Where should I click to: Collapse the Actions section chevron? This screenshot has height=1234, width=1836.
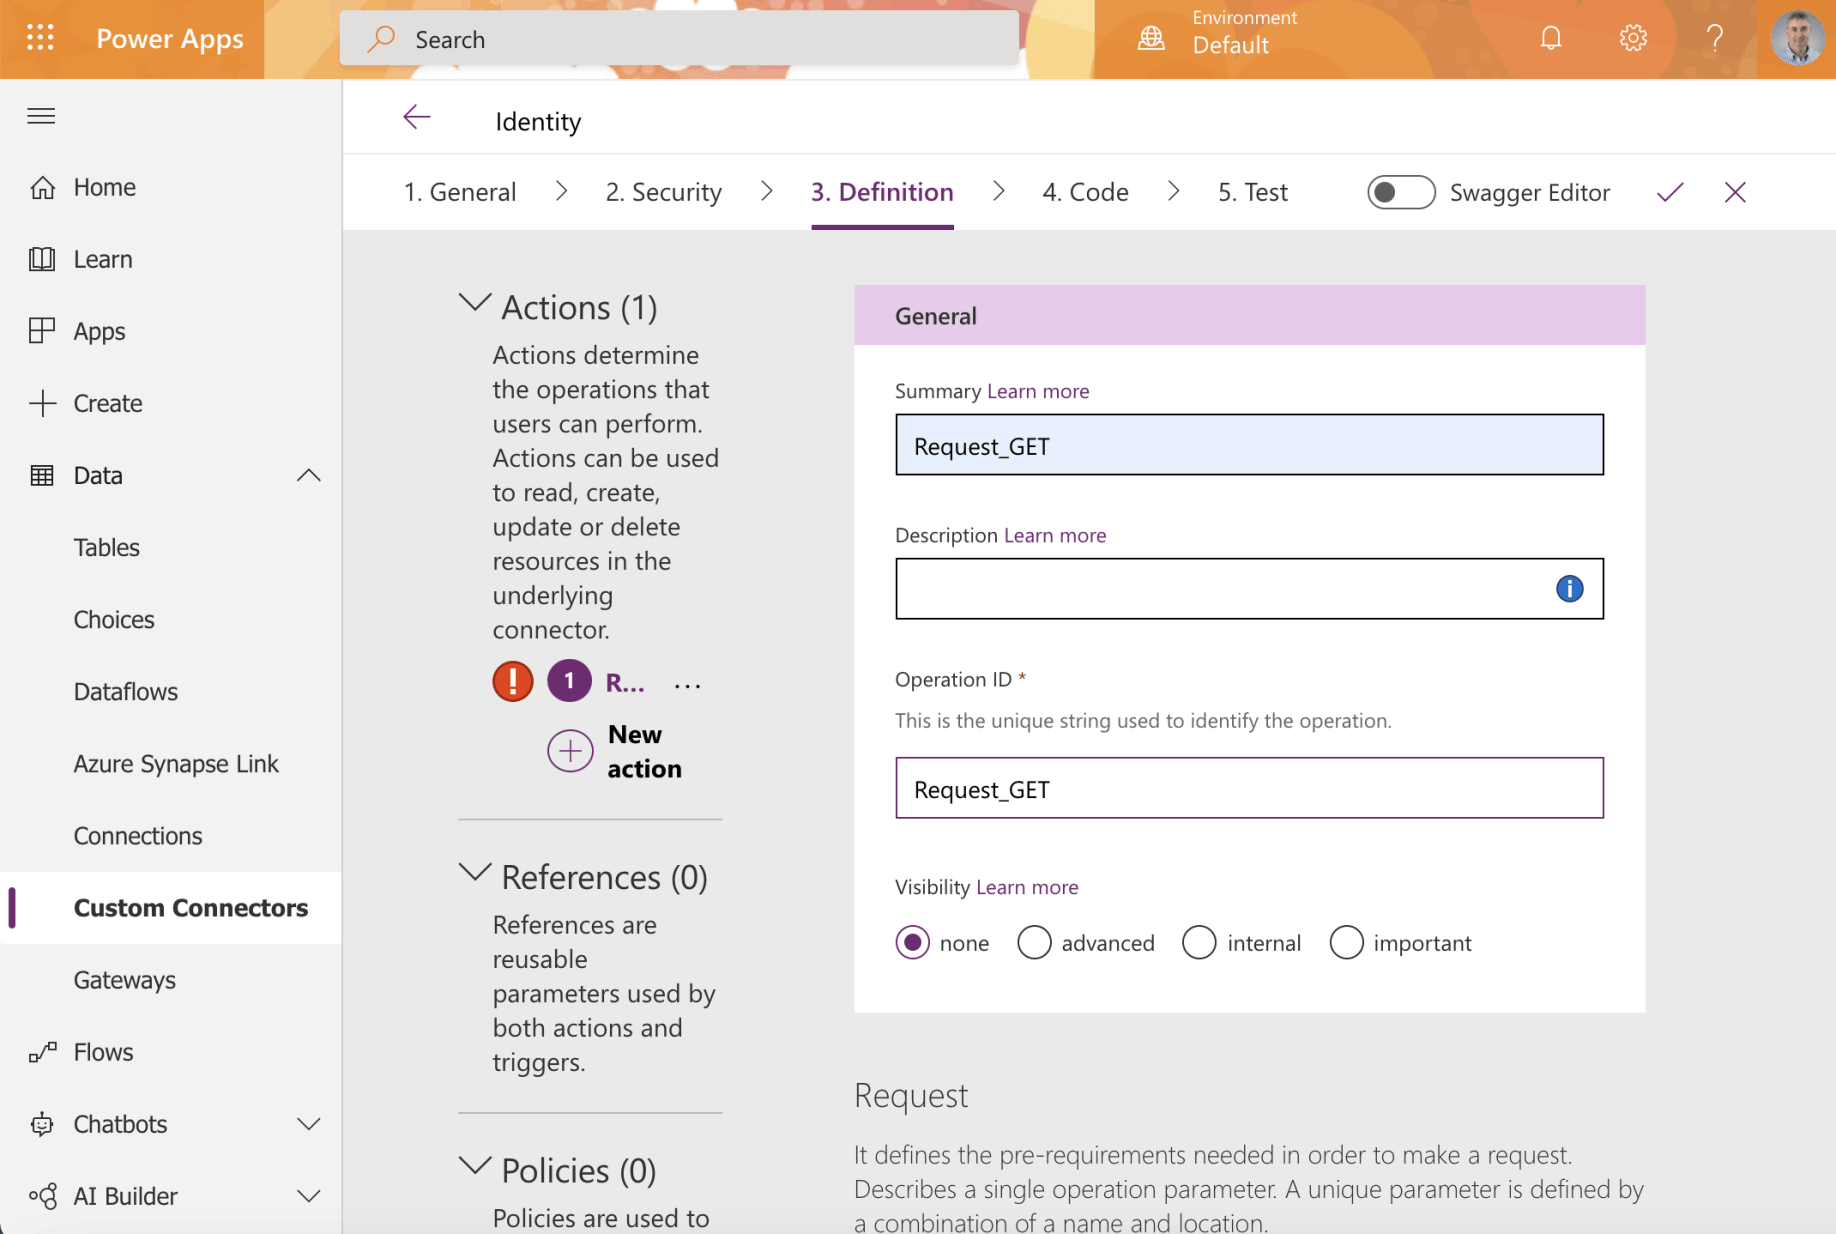(474, 303)
